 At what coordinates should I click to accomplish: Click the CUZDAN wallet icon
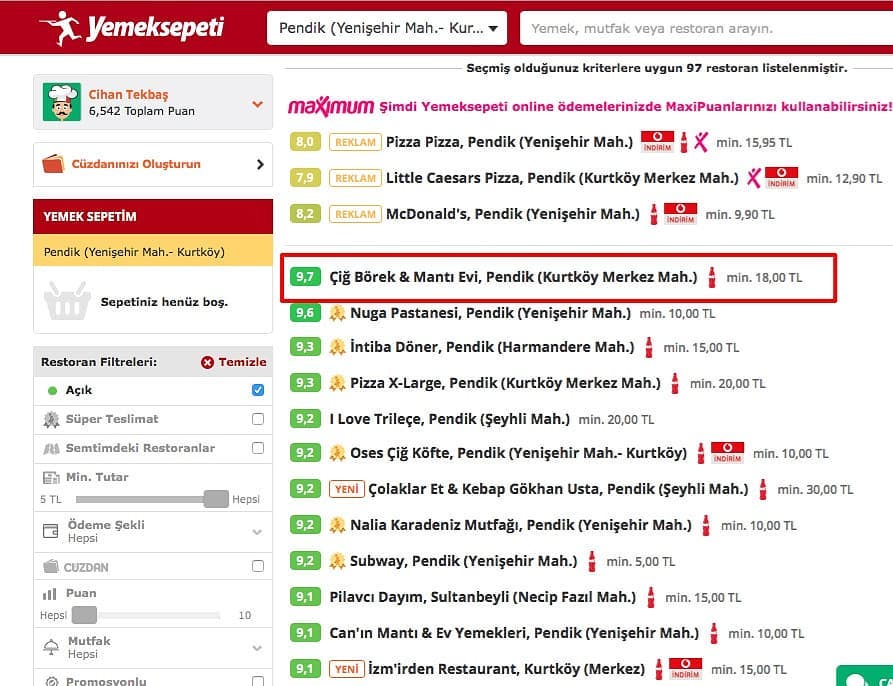(51, 566)
